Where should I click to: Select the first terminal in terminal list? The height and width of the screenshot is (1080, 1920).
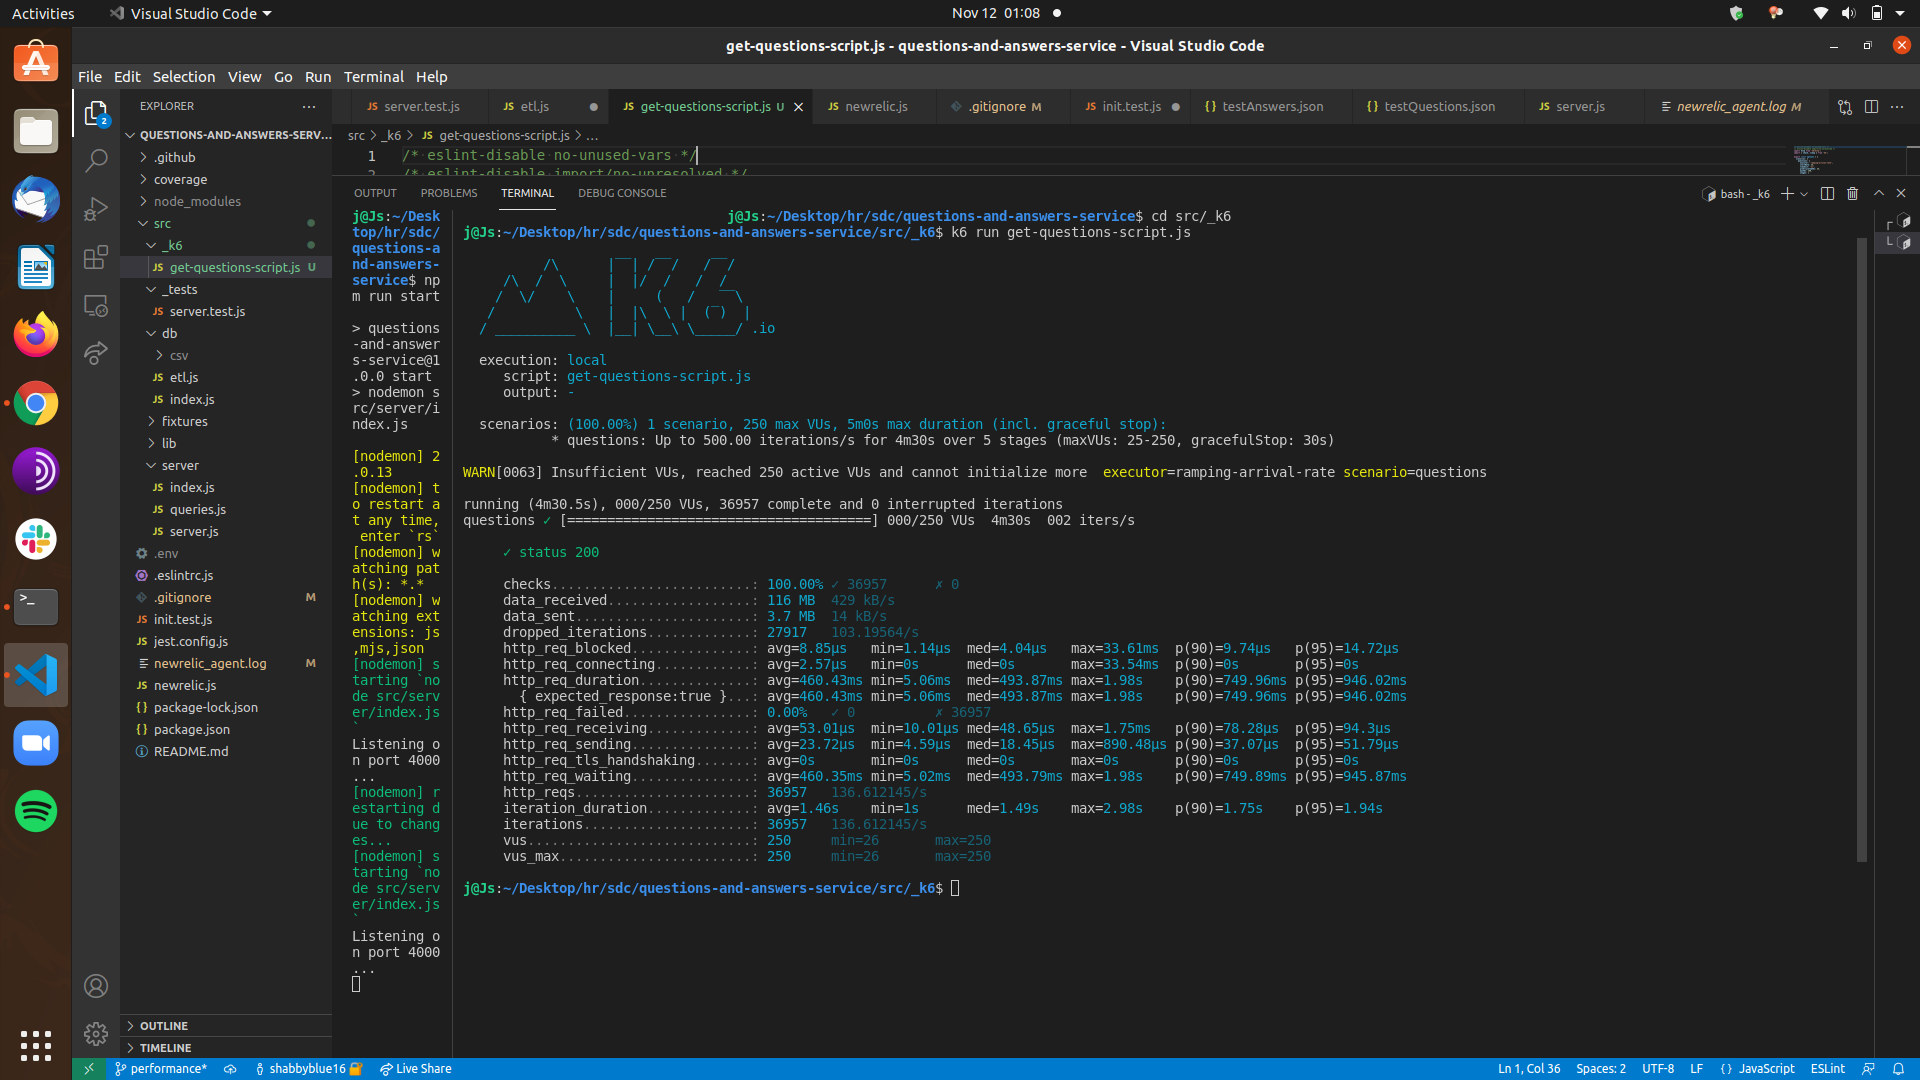point(1900,221)
